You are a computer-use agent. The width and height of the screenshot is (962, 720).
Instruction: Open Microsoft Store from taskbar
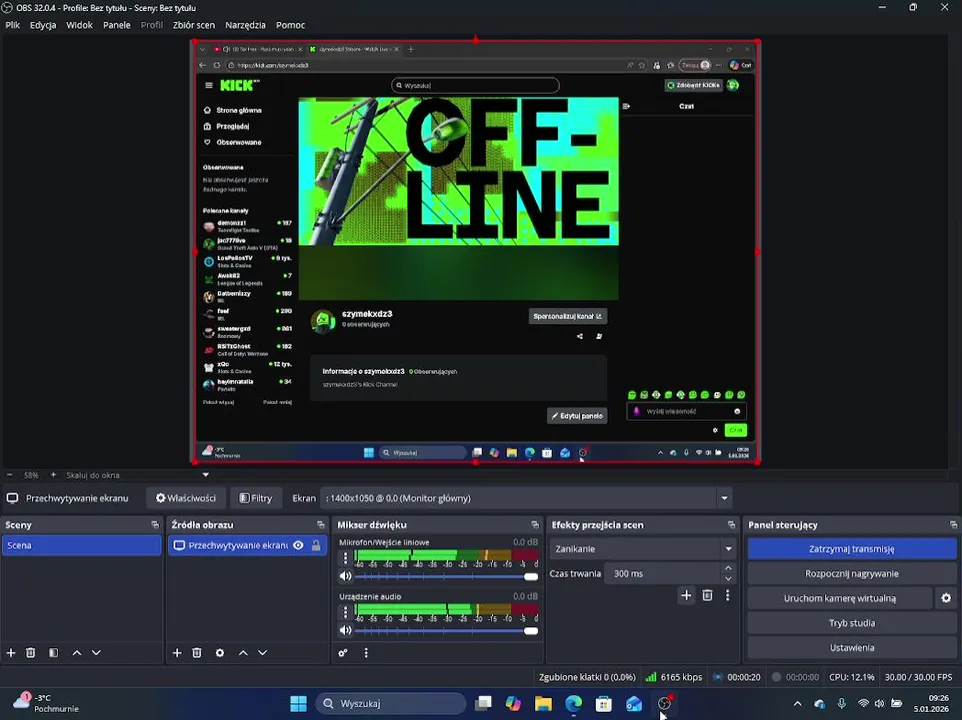coord(604,703)
